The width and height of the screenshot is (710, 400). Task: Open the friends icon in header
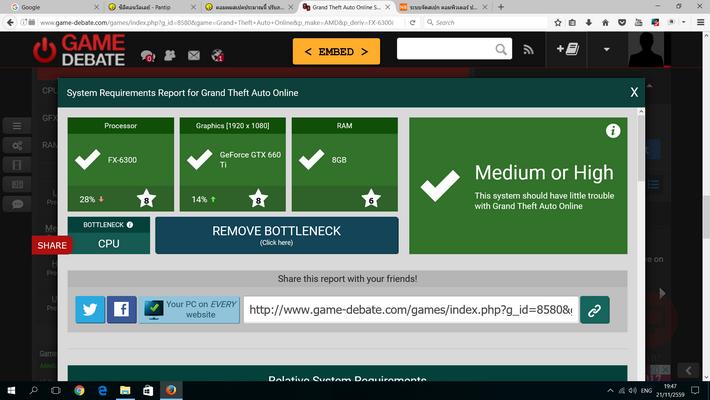tap(170, 55)
